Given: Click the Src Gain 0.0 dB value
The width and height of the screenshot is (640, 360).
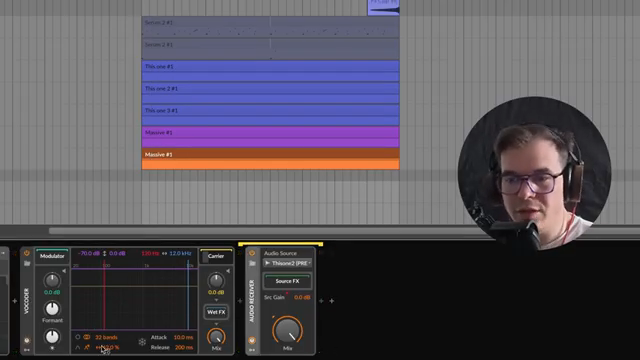Looking at the screenshot, I should (x=302, y=297).
